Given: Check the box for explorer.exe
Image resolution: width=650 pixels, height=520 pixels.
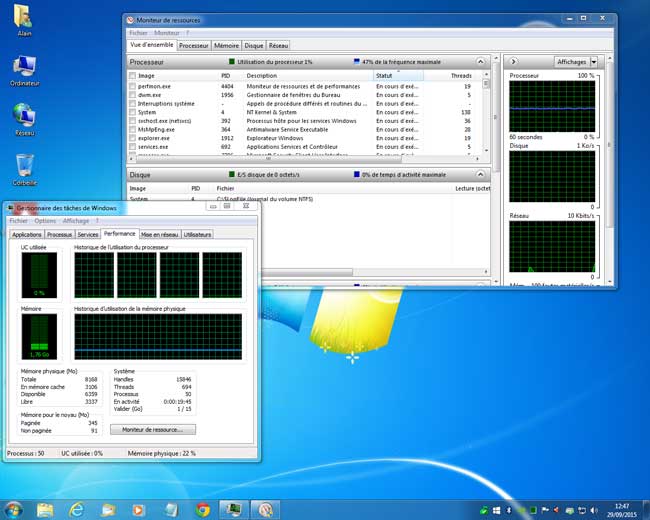Looking at the screenshot, I should (x=132, y=139).
